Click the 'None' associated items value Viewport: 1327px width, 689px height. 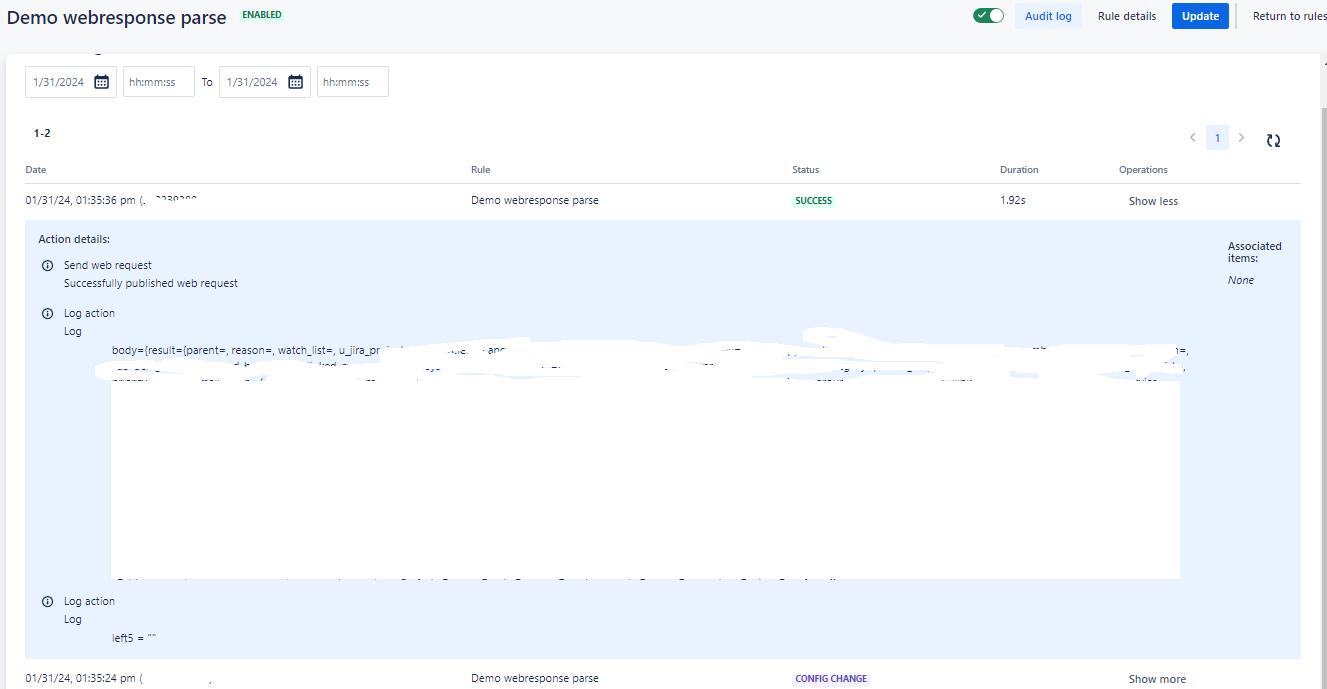(1241, 281)
